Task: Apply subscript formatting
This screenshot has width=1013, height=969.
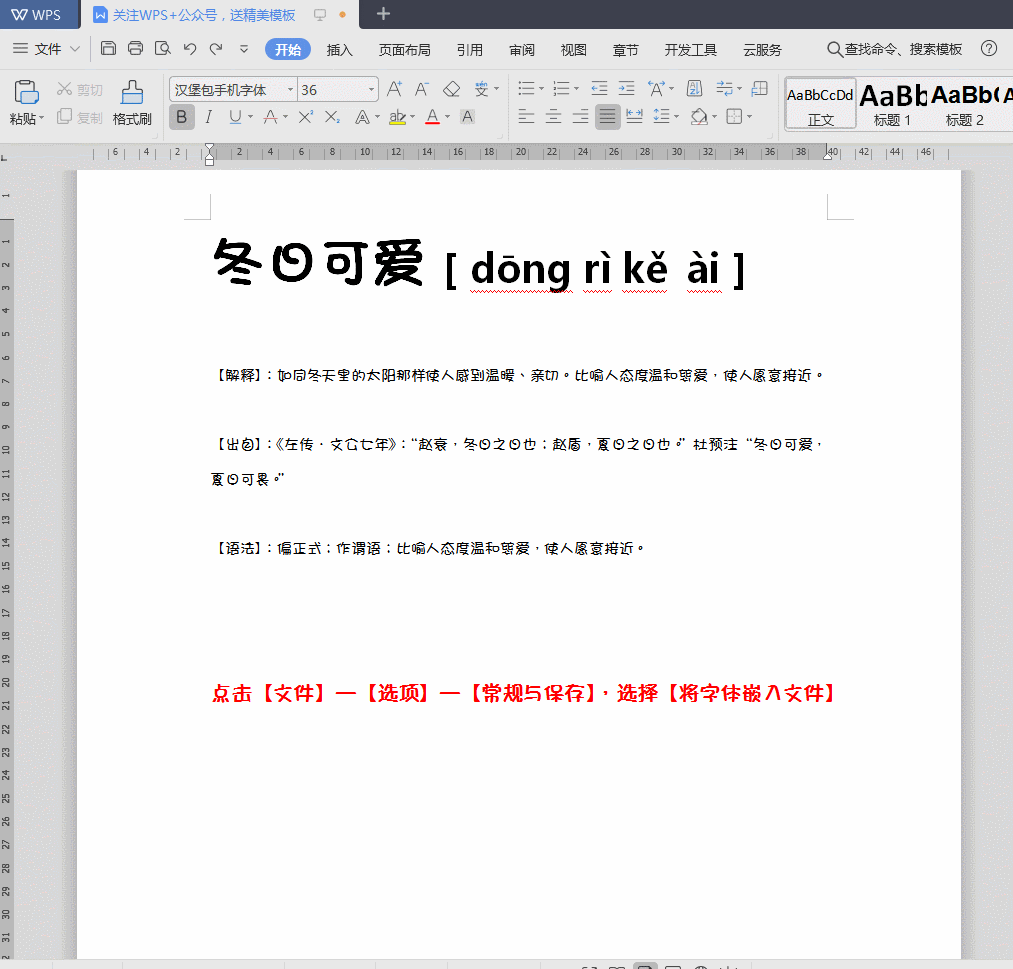Action: [x=332, y=117]
